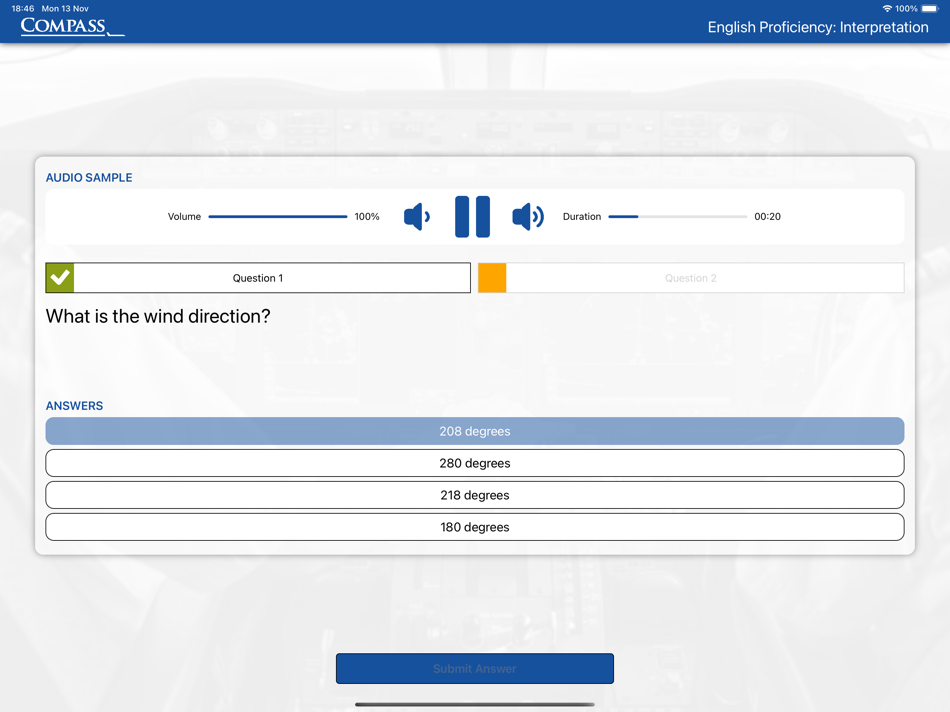This screenshot has height=712, width=950.
Task: Raise volume with the loud speaker icon
Action: point(528,216)
